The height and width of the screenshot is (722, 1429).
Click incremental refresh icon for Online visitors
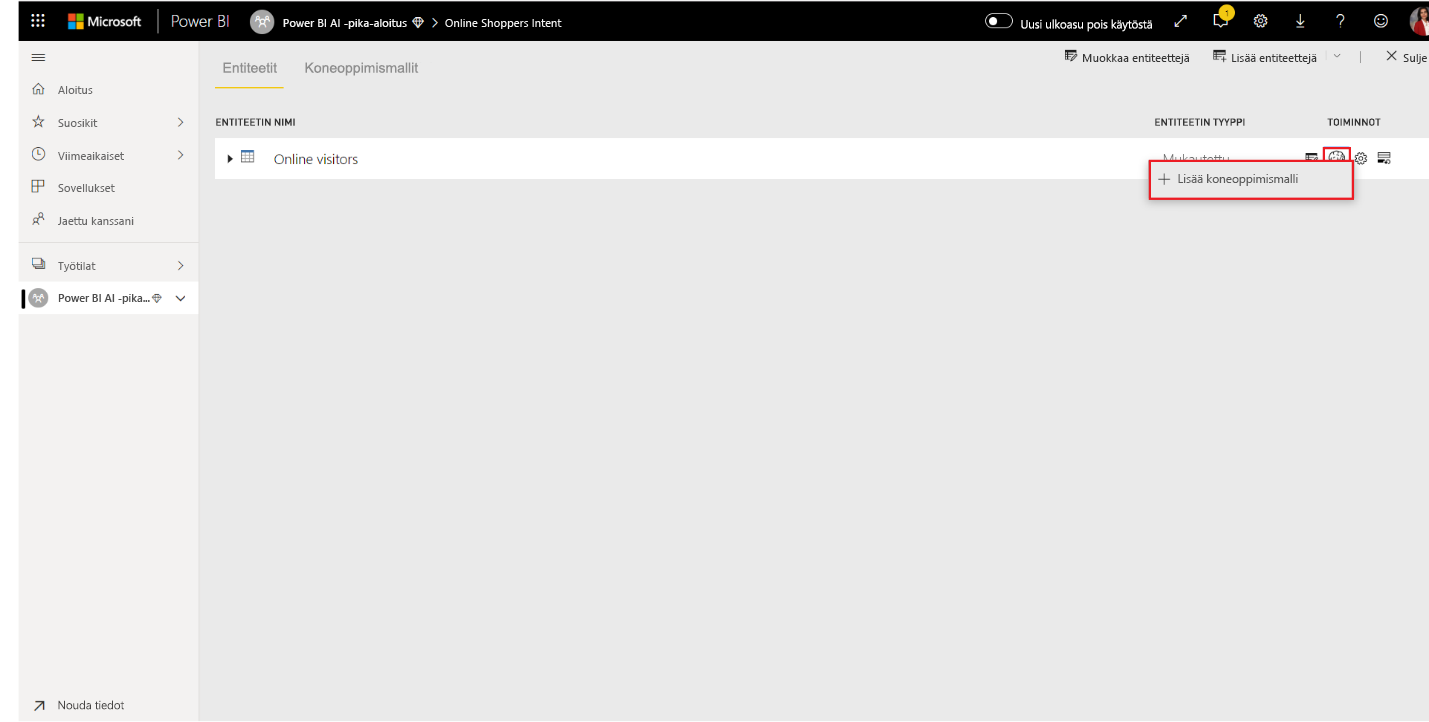pyautogui.click(x=1385, y=158)
